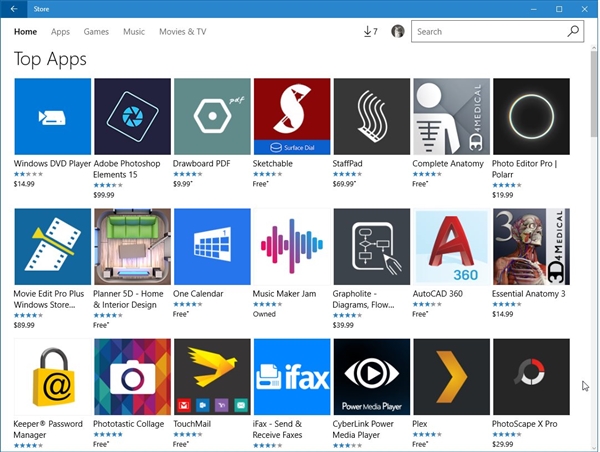The image size is (600, 452).
Task: Open the Keeper Password Manager icon
Action: [53, 377]
